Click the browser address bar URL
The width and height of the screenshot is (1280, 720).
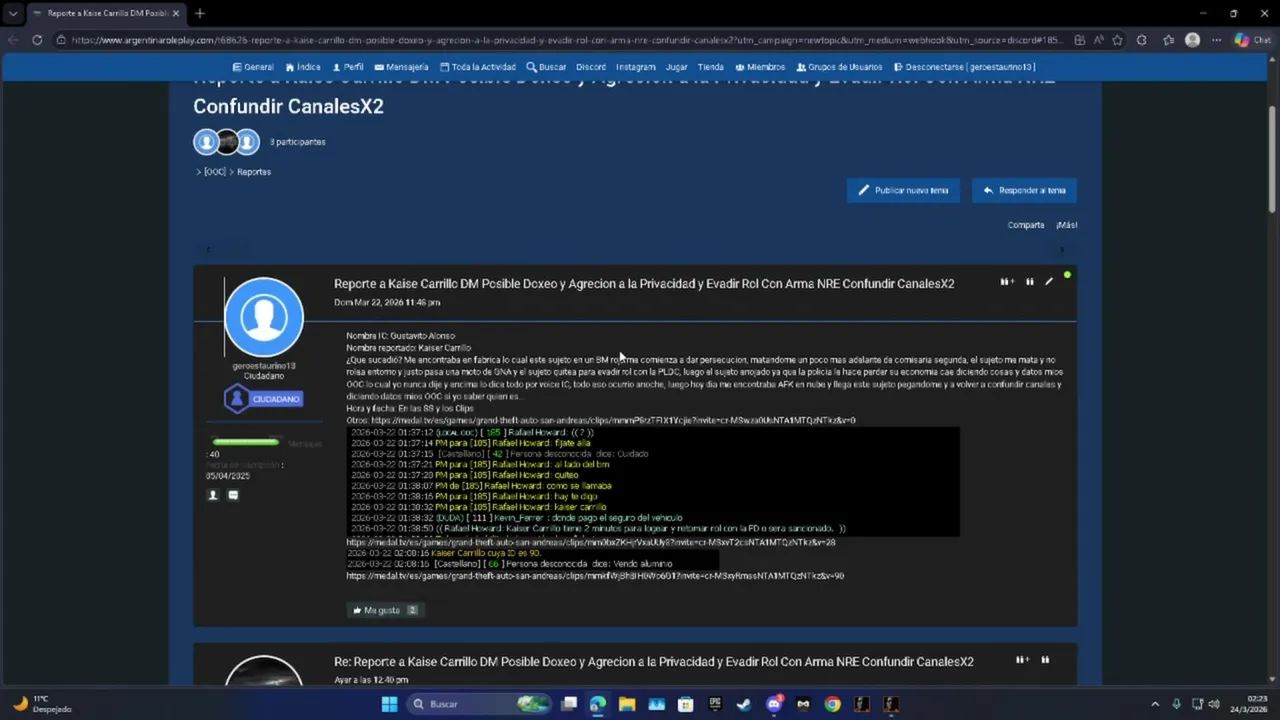click(565, 40)
